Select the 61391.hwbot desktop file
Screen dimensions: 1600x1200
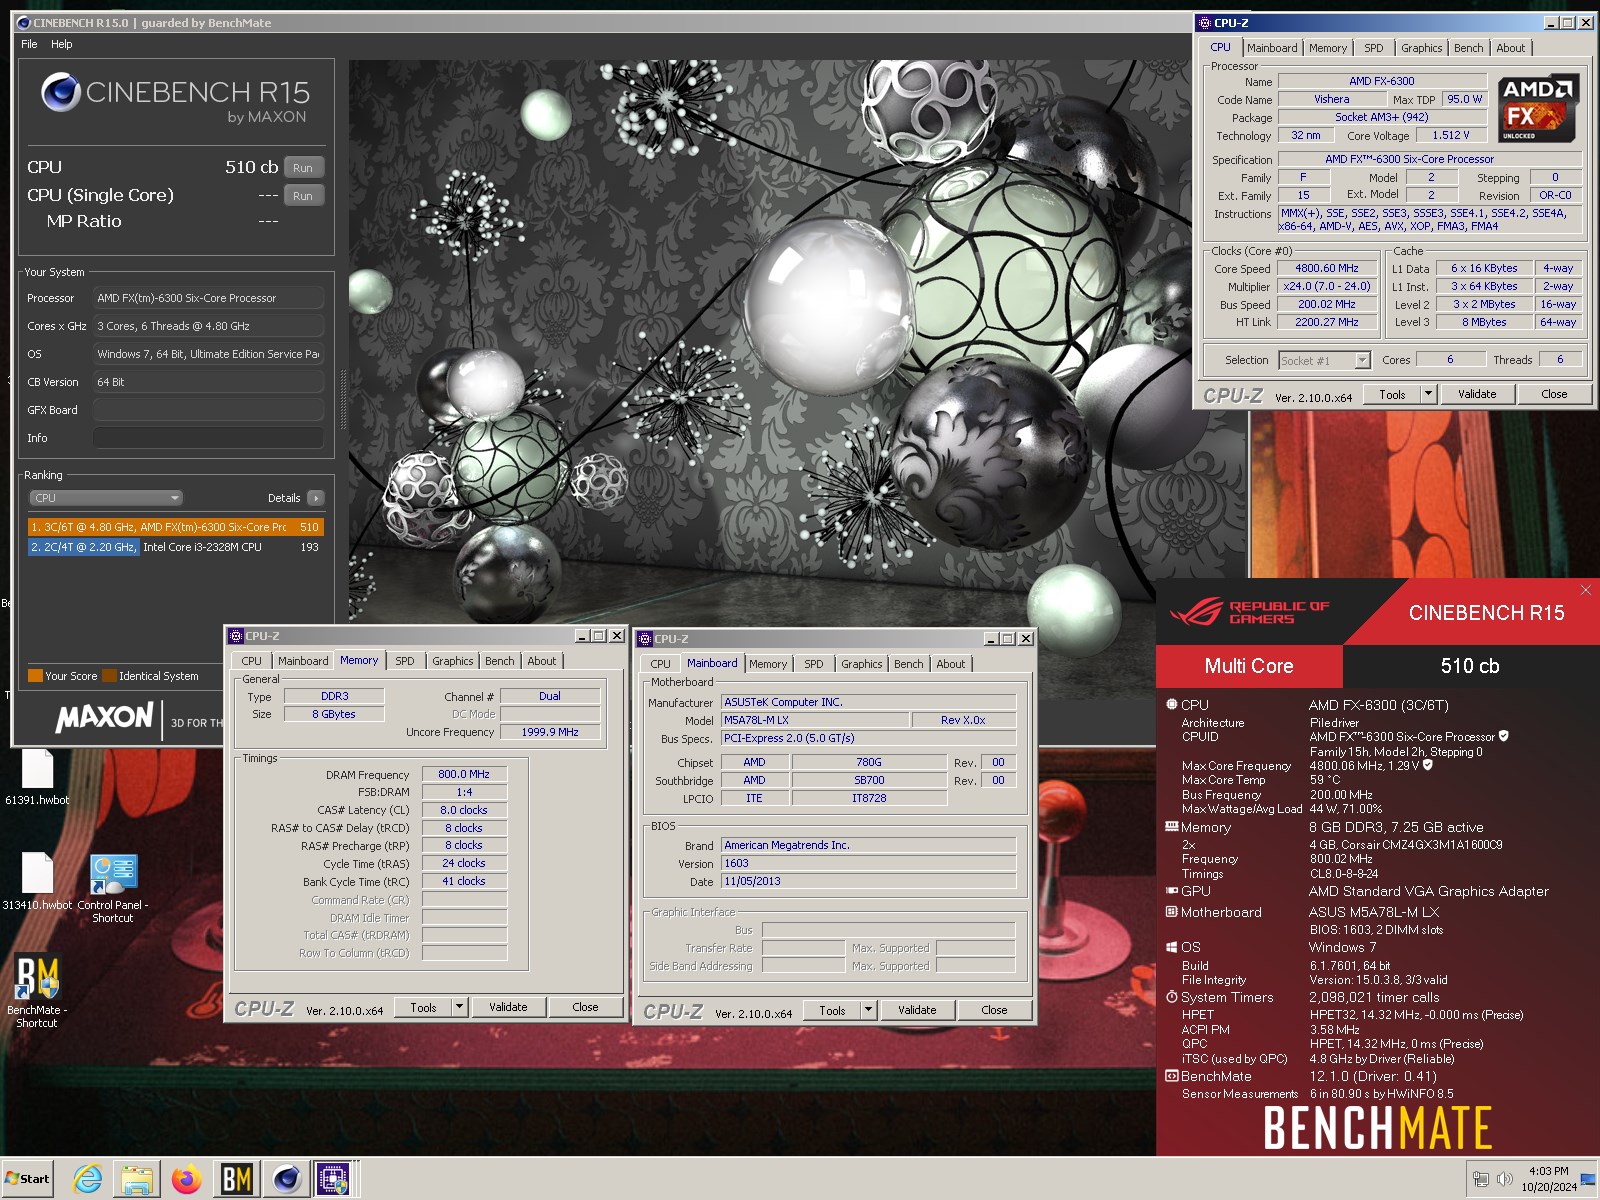(x=38, y=778)
